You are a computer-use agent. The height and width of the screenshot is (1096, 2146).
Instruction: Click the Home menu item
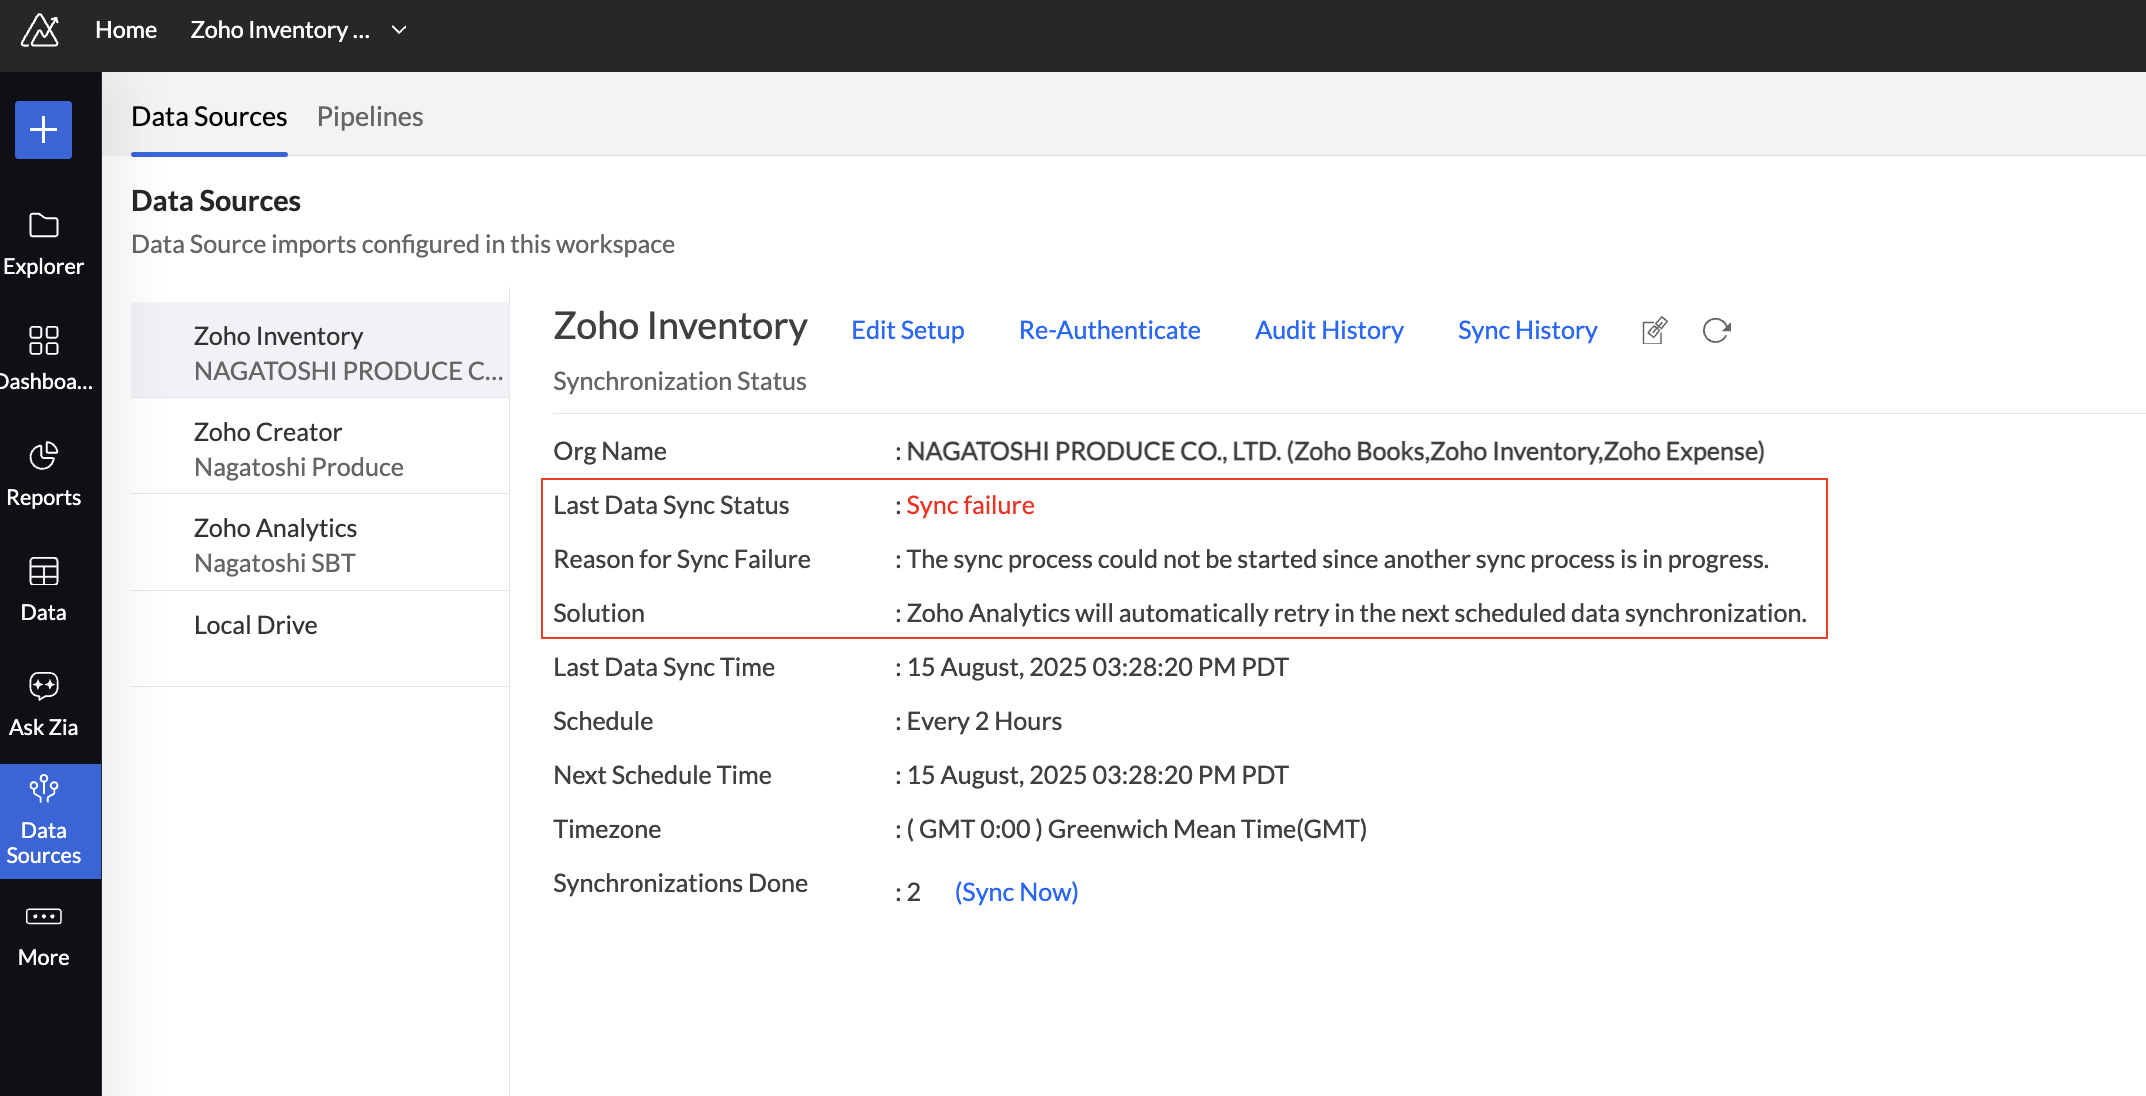pos(126,30)
